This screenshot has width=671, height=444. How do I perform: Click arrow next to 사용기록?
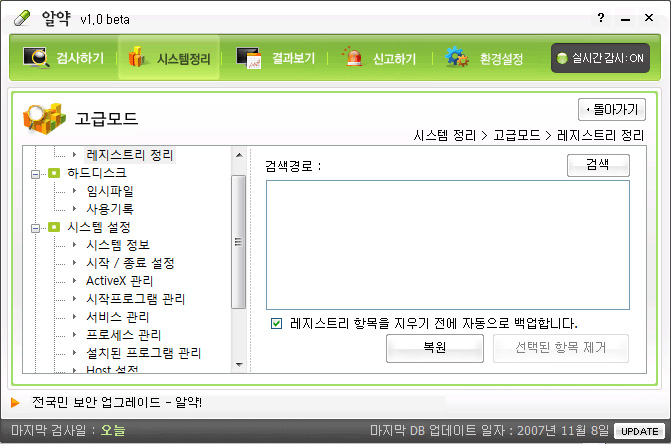(74, 209)
